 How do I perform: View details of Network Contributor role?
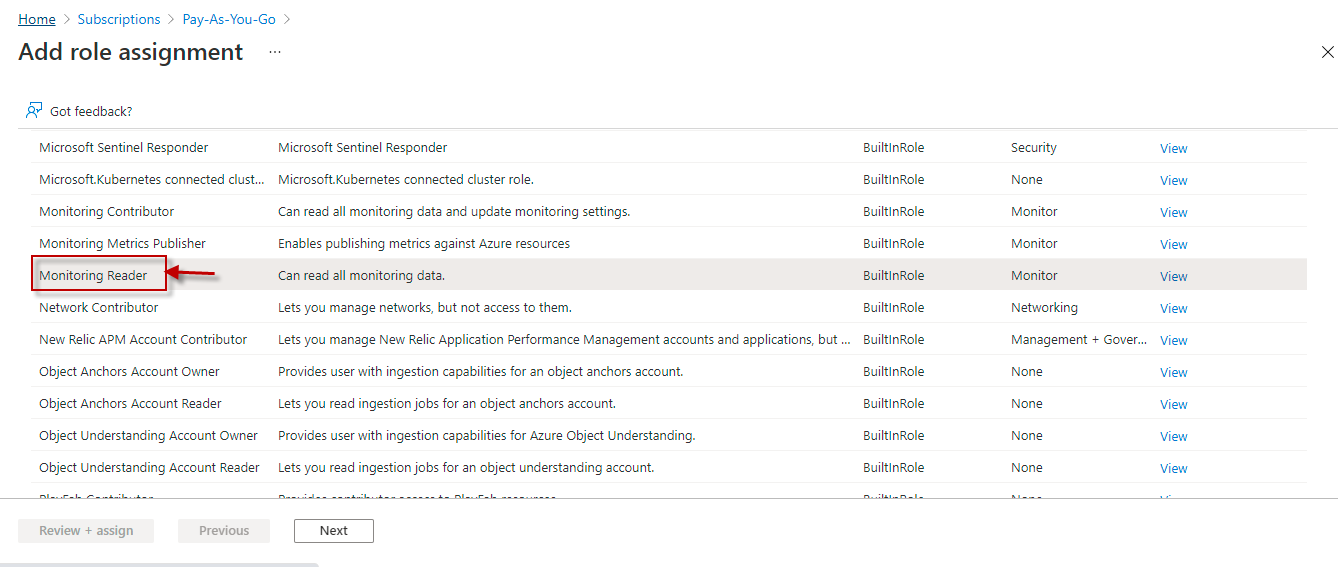1173,308
